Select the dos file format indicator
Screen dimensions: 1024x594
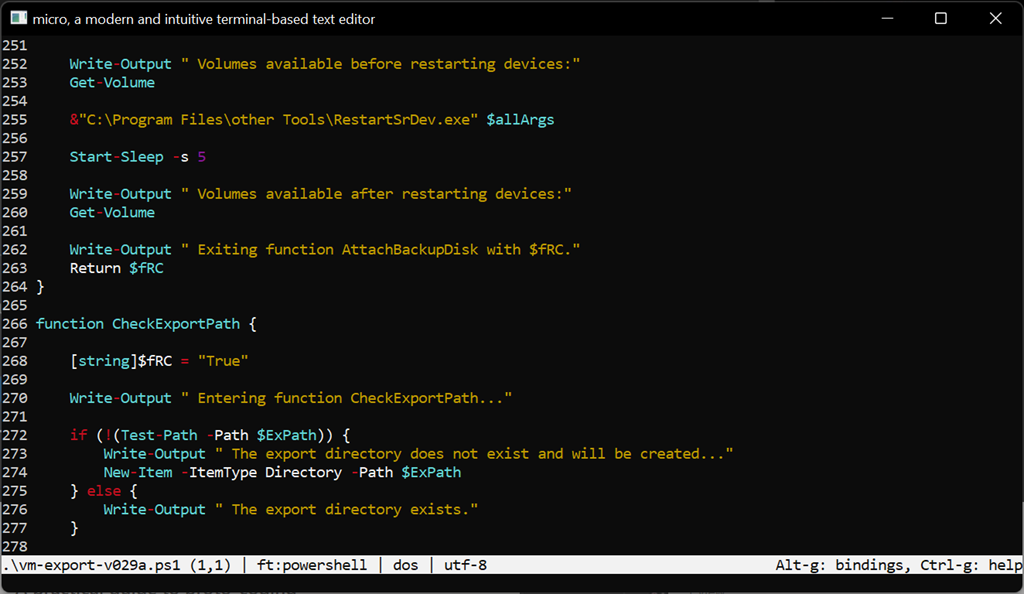click(x=405, y=565)
